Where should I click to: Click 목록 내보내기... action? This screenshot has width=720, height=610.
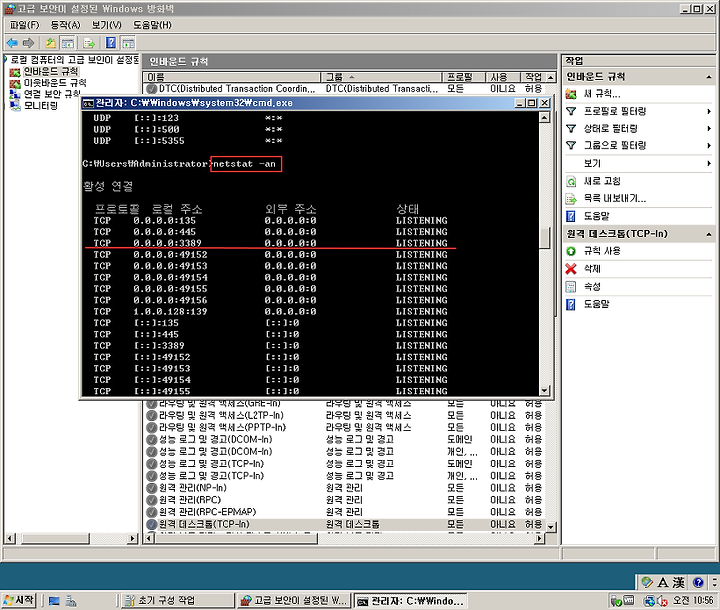(614, 198)
